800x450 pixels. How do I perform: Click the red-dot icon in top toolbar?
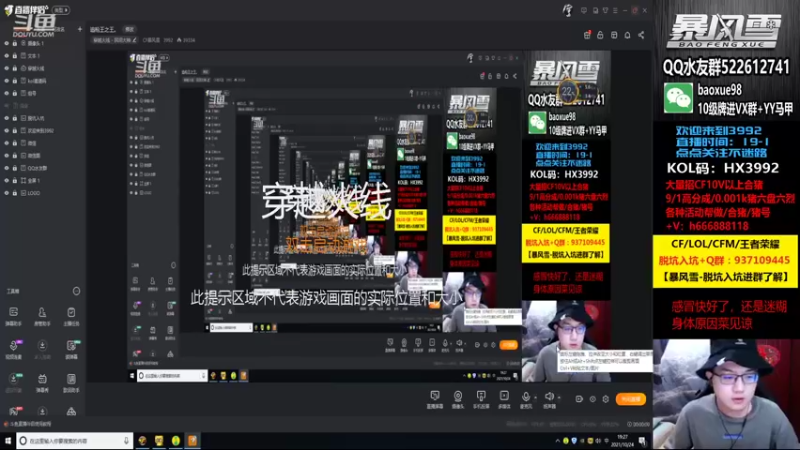tap(587, 35)
